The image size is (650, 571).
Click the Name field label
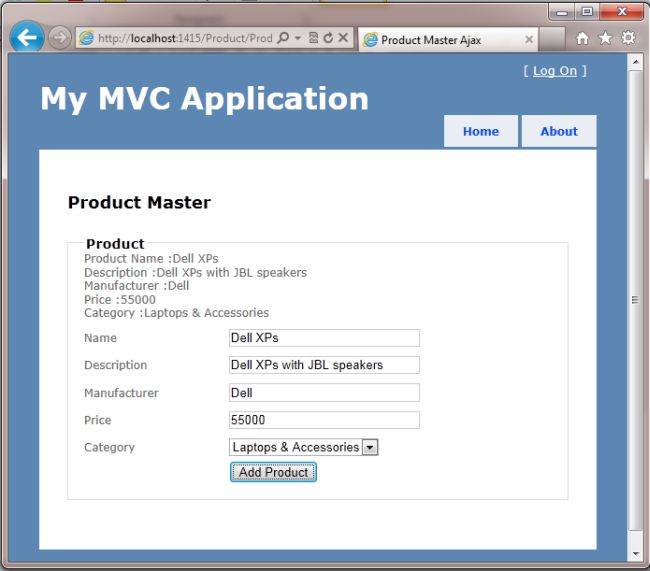pyautogui.click(x=100, y=338)
